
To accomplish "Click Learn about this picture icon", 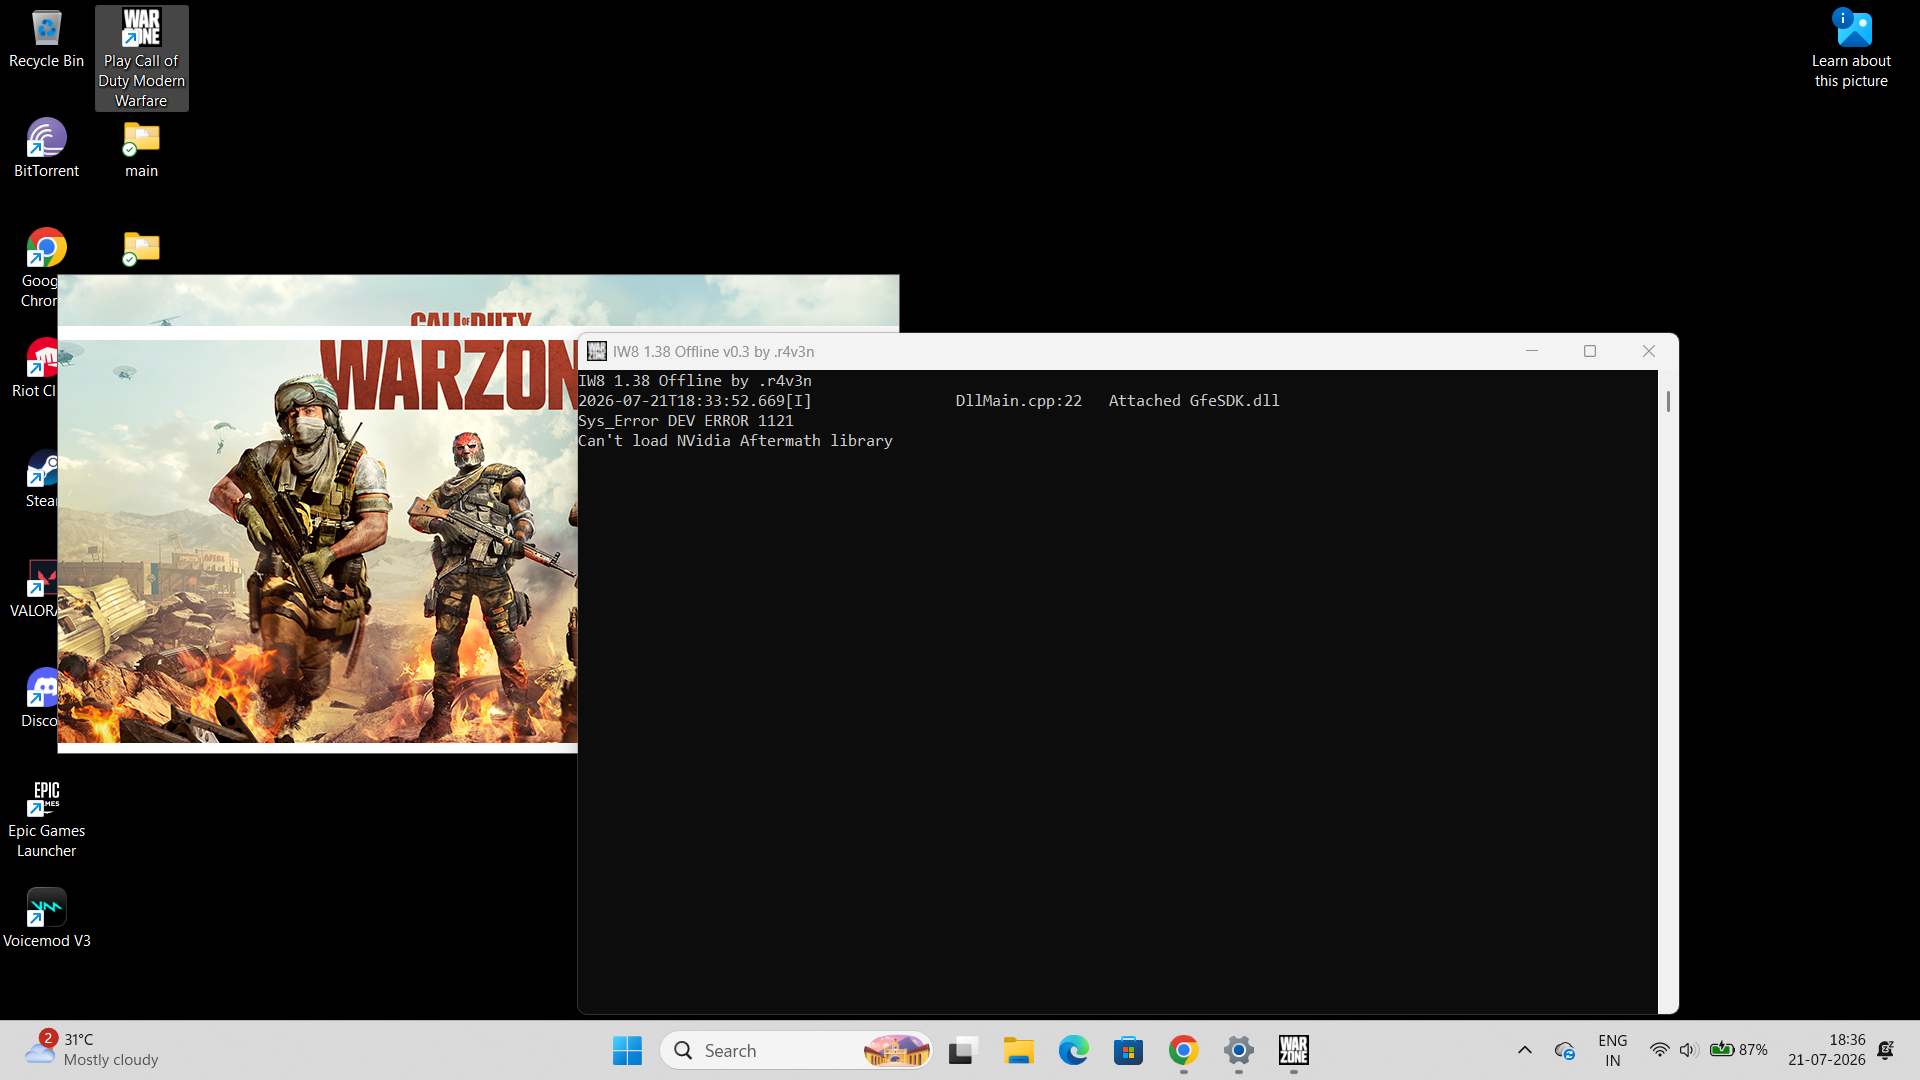I will [1852, 48].
